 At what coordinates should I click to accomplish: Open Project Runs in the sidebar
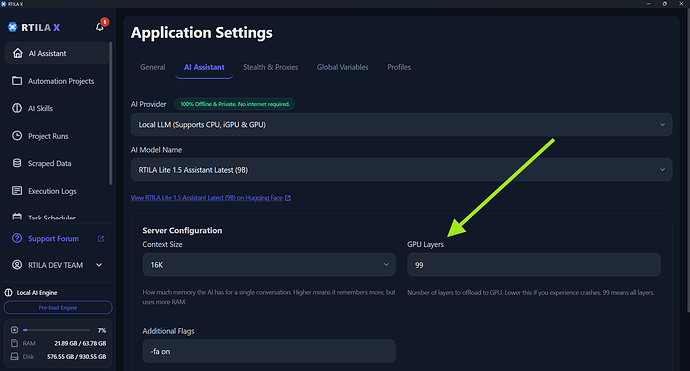point(57,136)
